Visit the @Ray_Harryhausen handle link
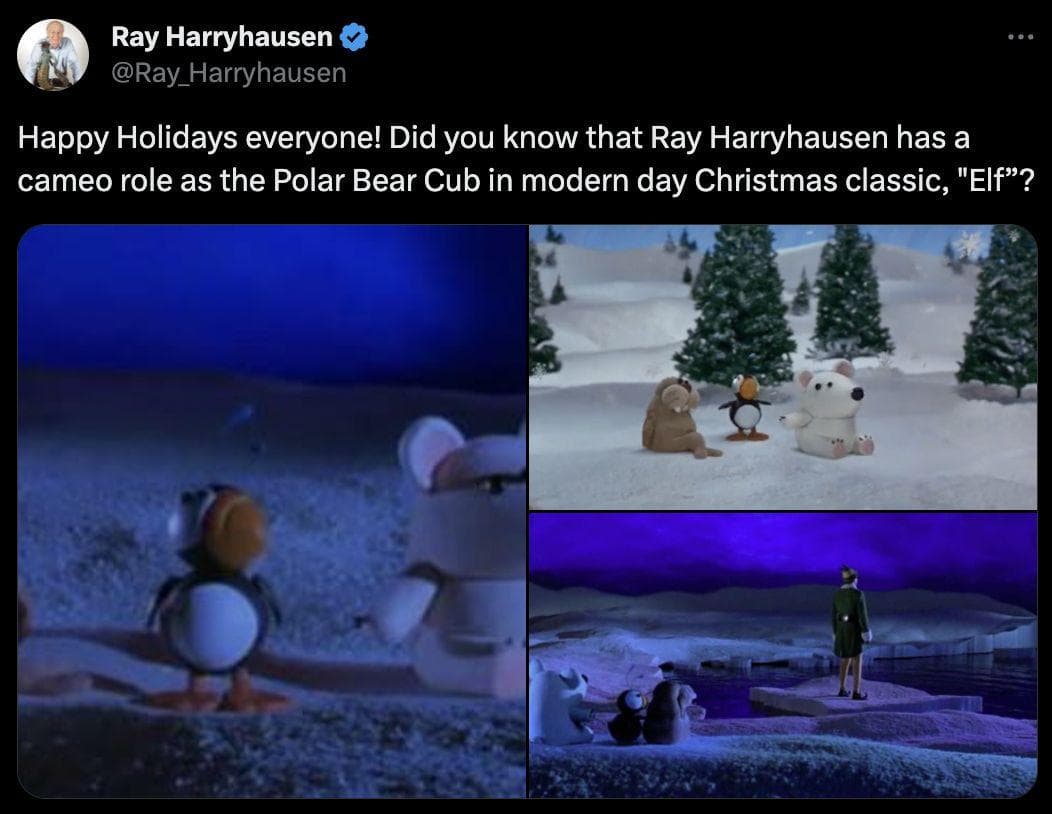 (228, 73)
